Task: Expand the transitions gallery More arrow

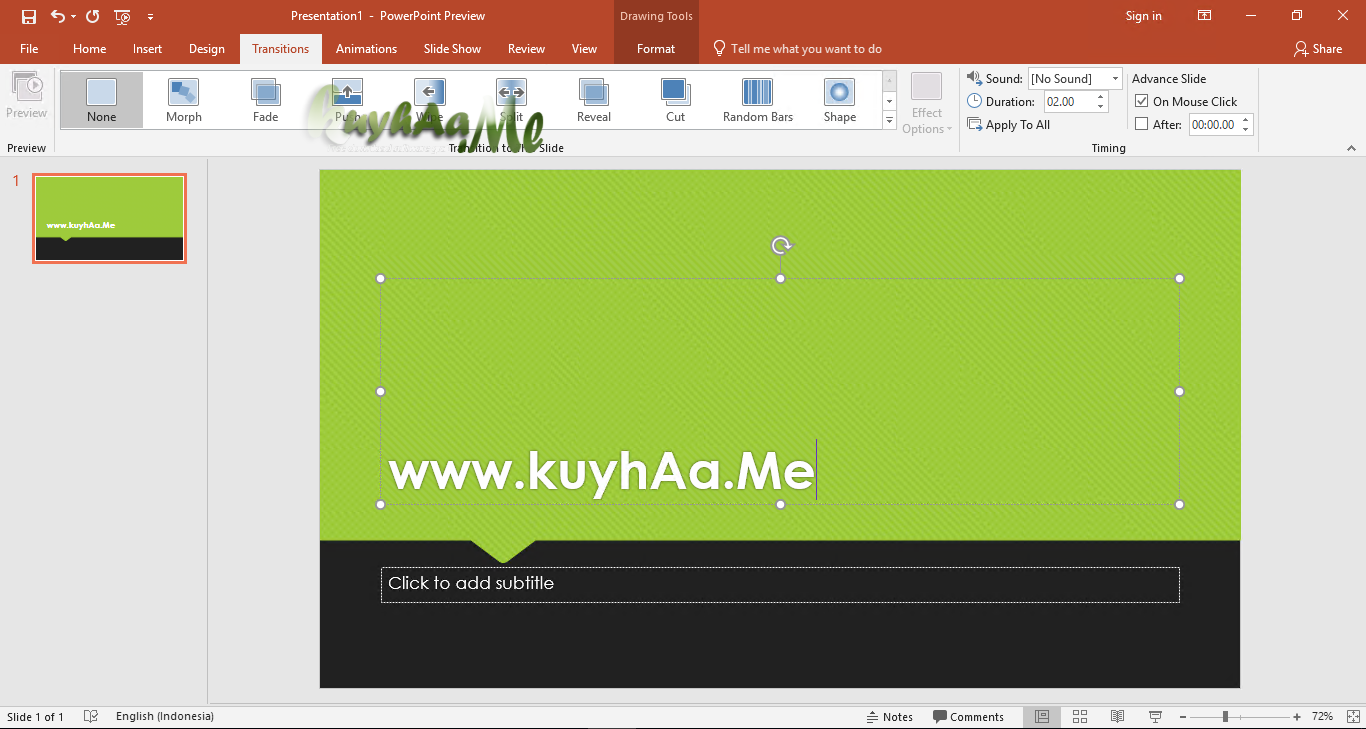Action: click(889, 119)
